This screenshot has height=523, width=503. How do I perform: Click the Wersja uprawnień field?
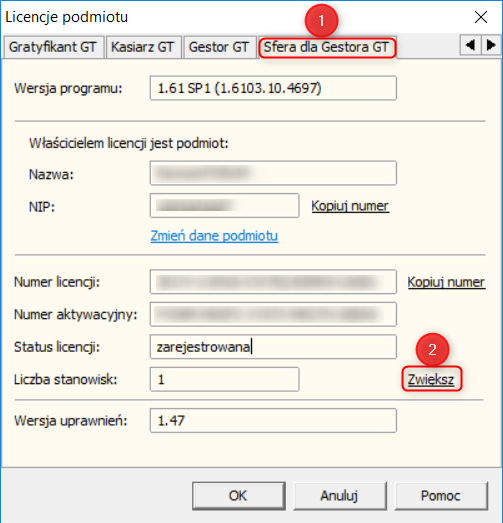point(273,421)
